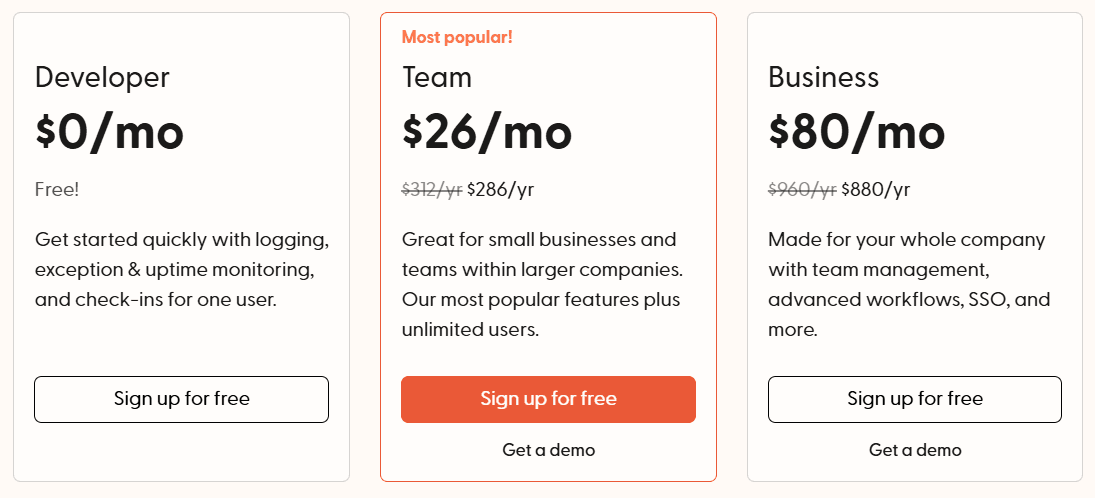
Task: Open Get a demo link in Team plan
Action: [548, 450]
